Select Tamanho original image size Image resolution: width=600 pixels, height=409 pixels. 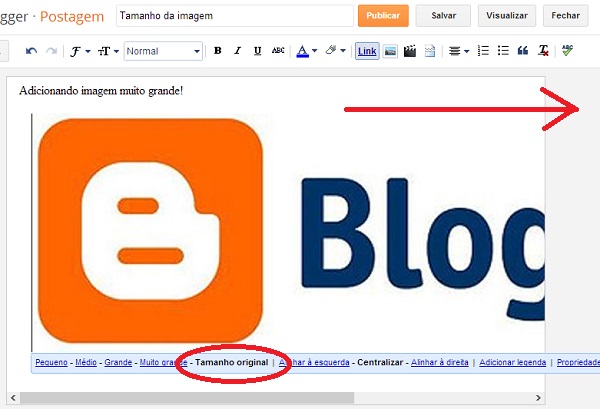[x=232, y=362]
